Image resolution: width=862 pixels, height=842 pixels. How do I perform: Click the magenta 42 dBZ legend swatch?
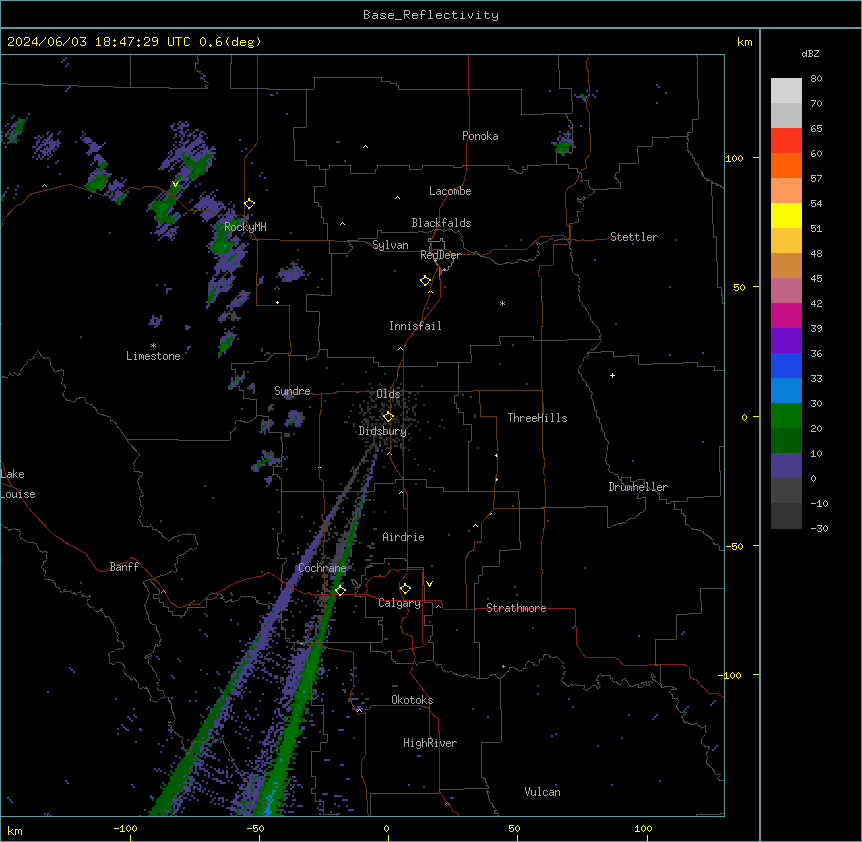click(786, 315)
